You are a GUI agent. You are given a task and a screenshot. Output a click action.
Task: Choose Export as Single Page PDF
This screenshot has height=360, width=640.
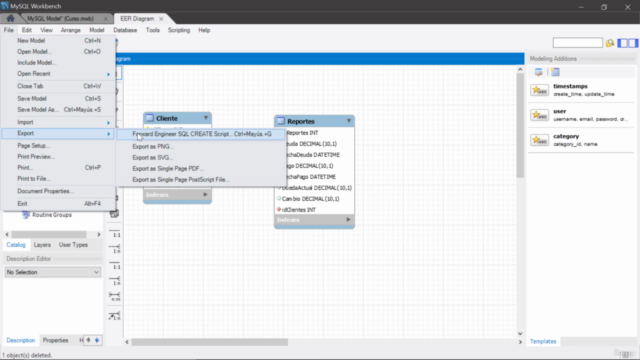coord(201,169)
